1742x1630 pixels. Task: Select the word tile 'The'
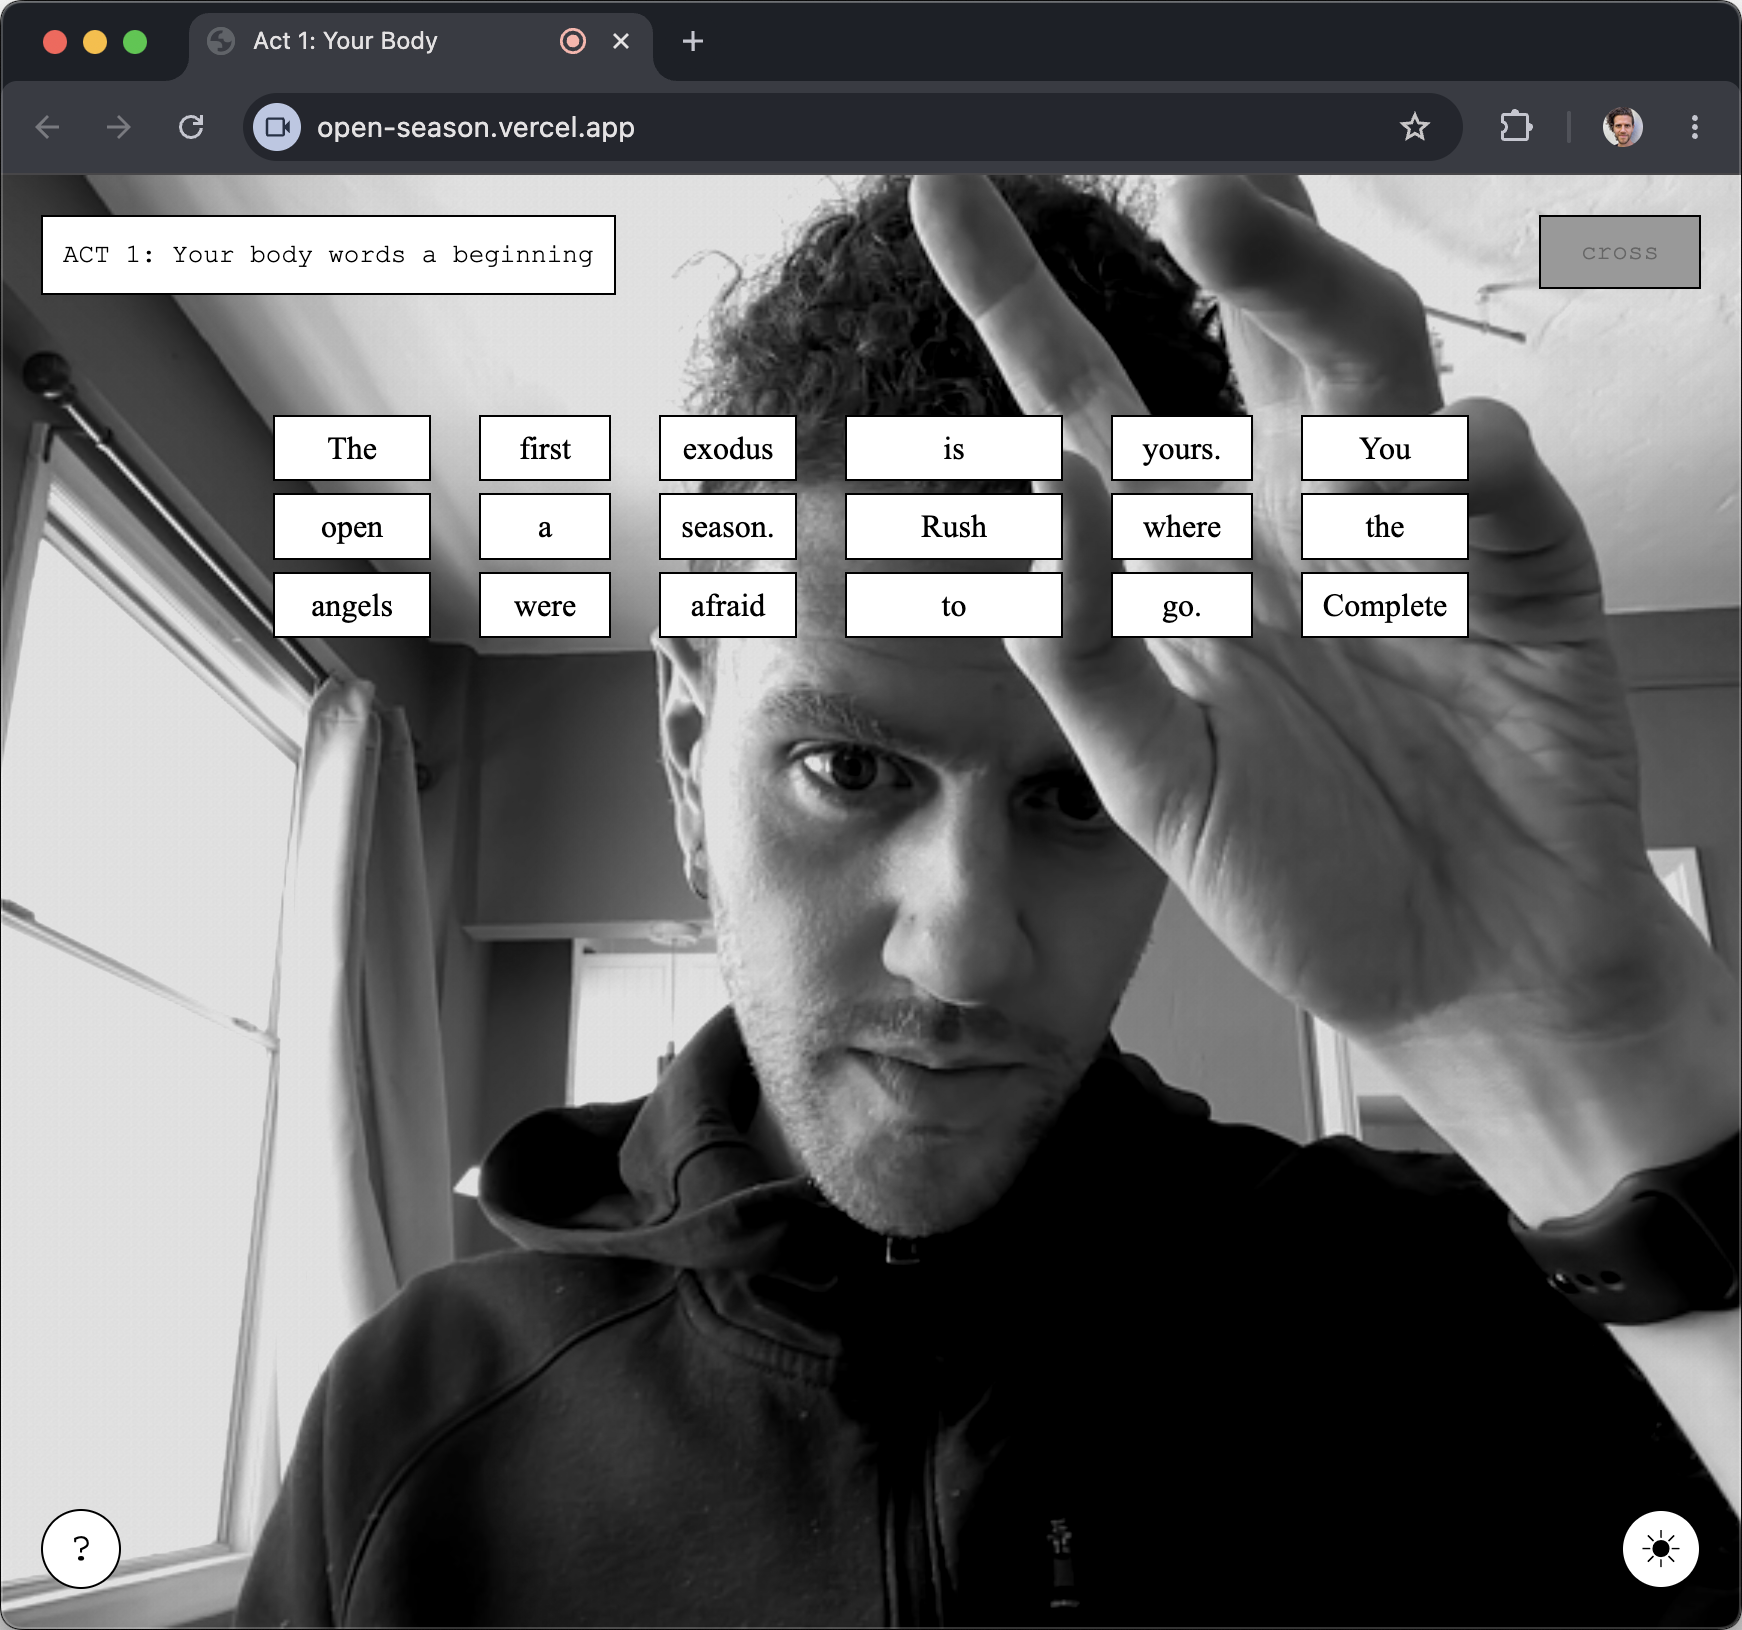pos(352,448)
